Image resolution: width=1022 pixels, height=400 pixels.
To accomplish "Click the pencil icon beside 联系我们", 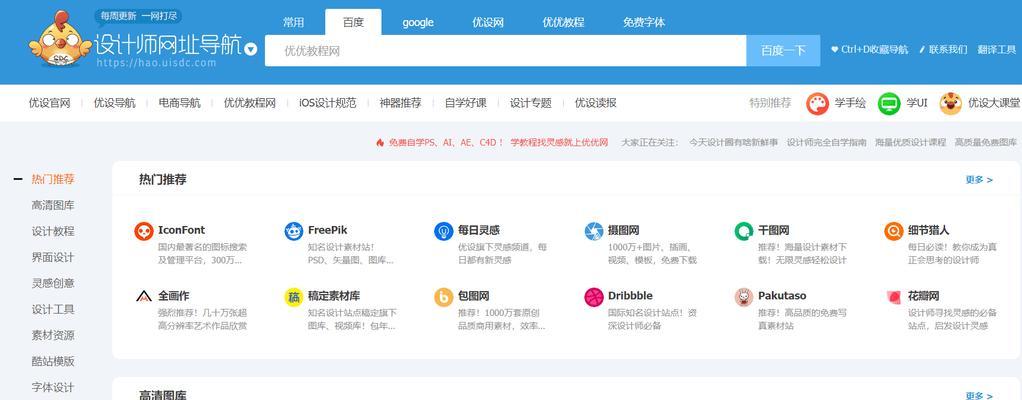I will (922, 50).
